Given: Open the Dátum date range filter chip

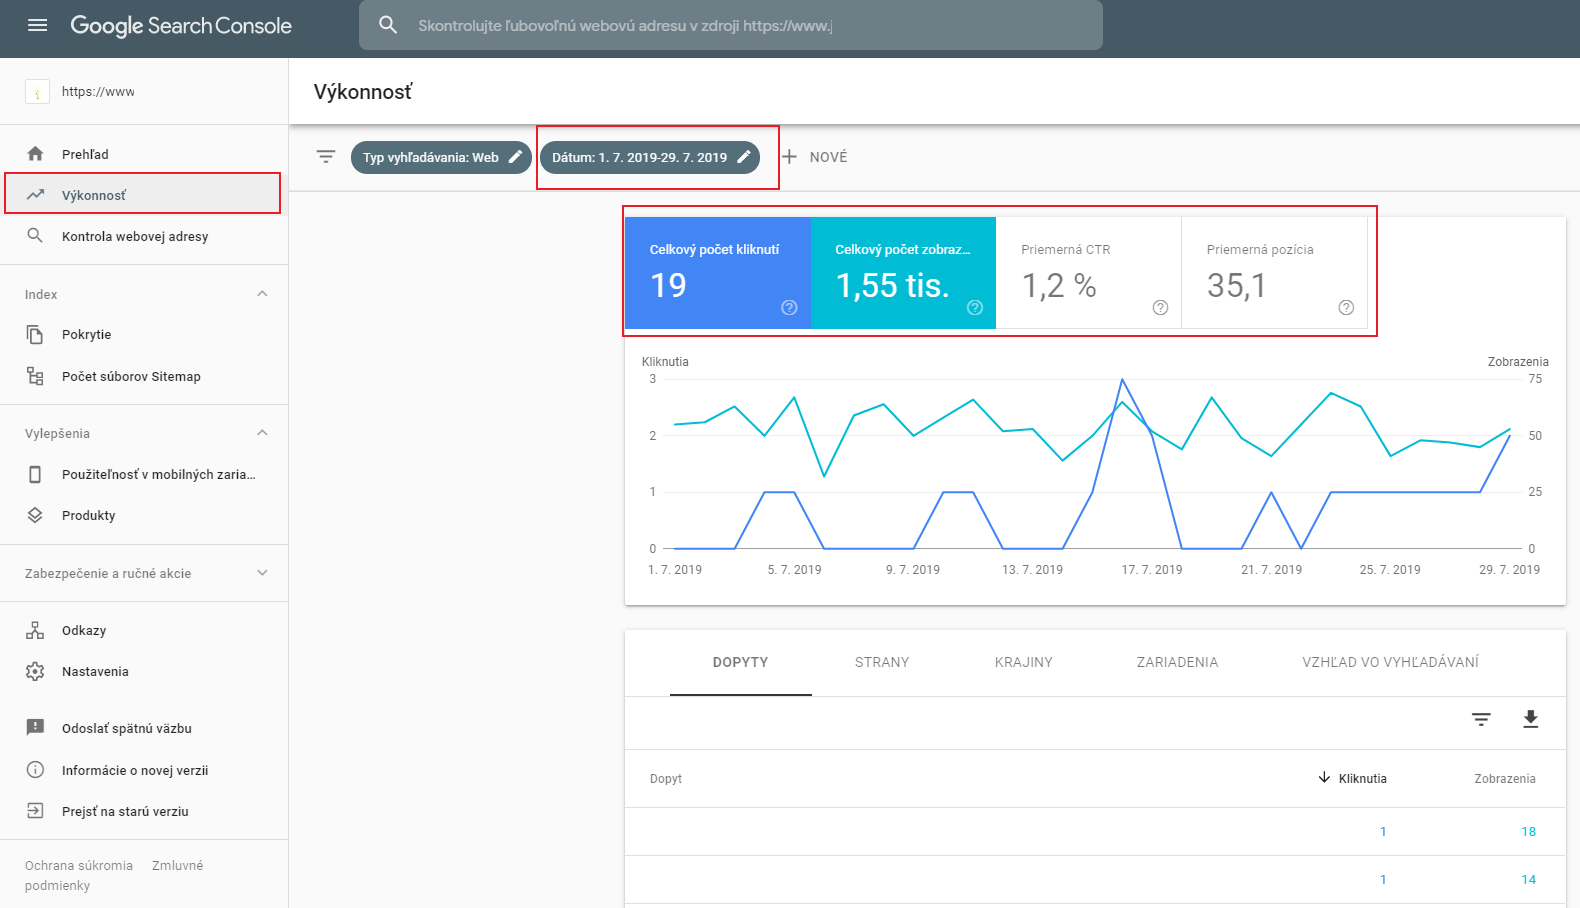Looking at the screenshot, I should (x=650, y=157).
